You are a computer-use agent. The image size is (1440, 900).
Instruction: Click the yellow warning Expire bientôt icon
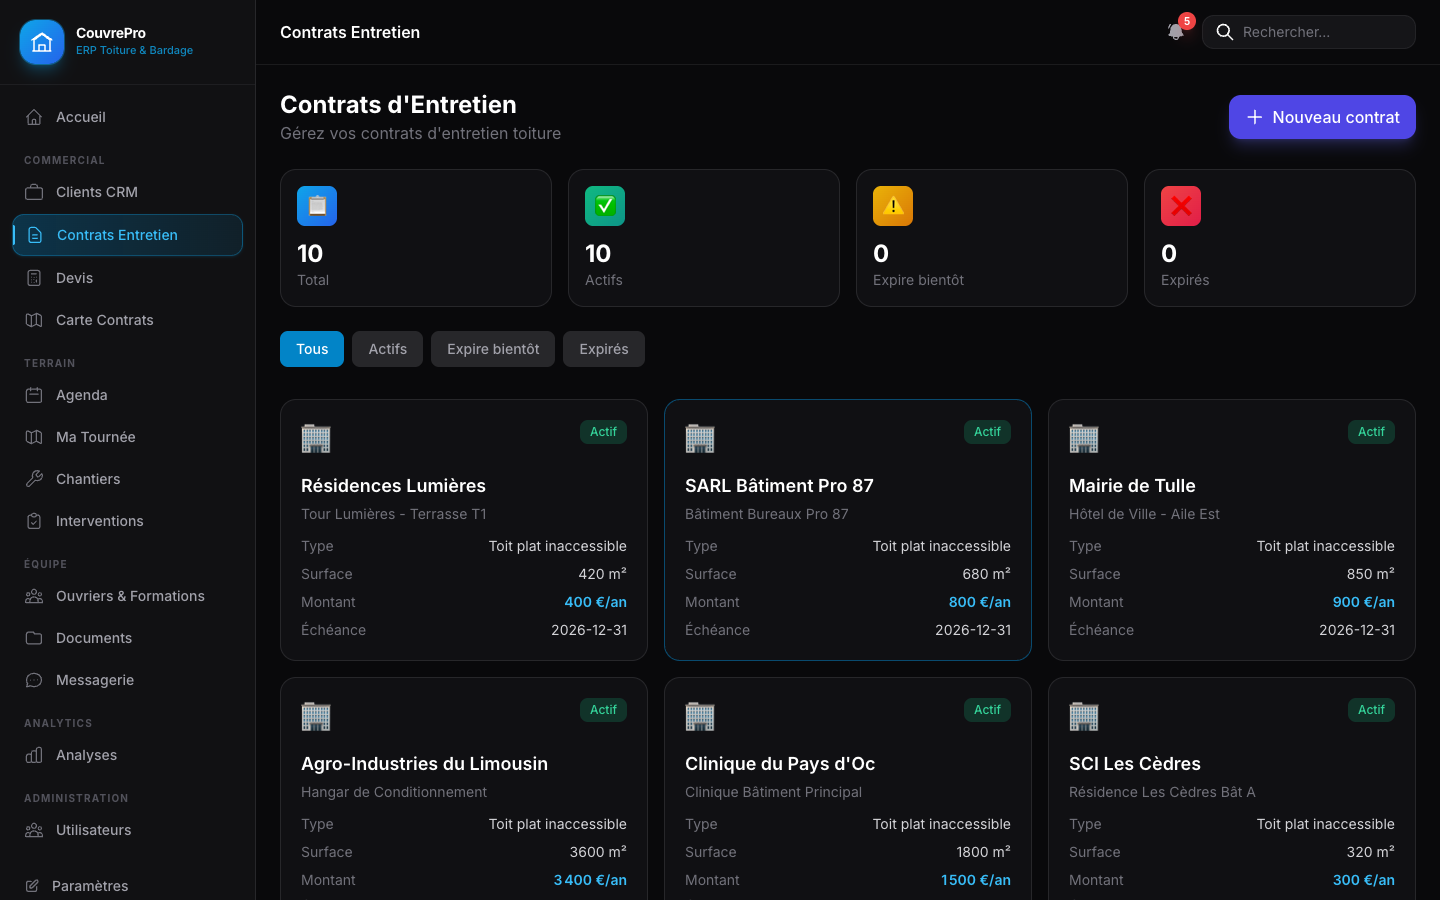tap(893, 206)
